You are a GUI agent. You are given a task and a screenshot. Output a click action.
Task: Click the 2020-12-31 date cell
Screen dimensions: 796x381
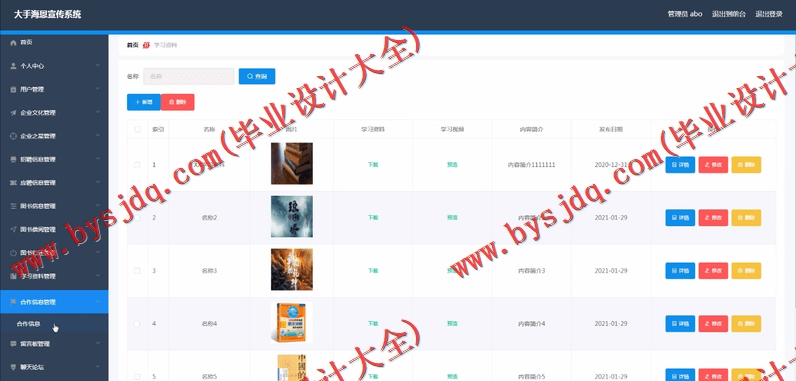[x=611, y=165]
